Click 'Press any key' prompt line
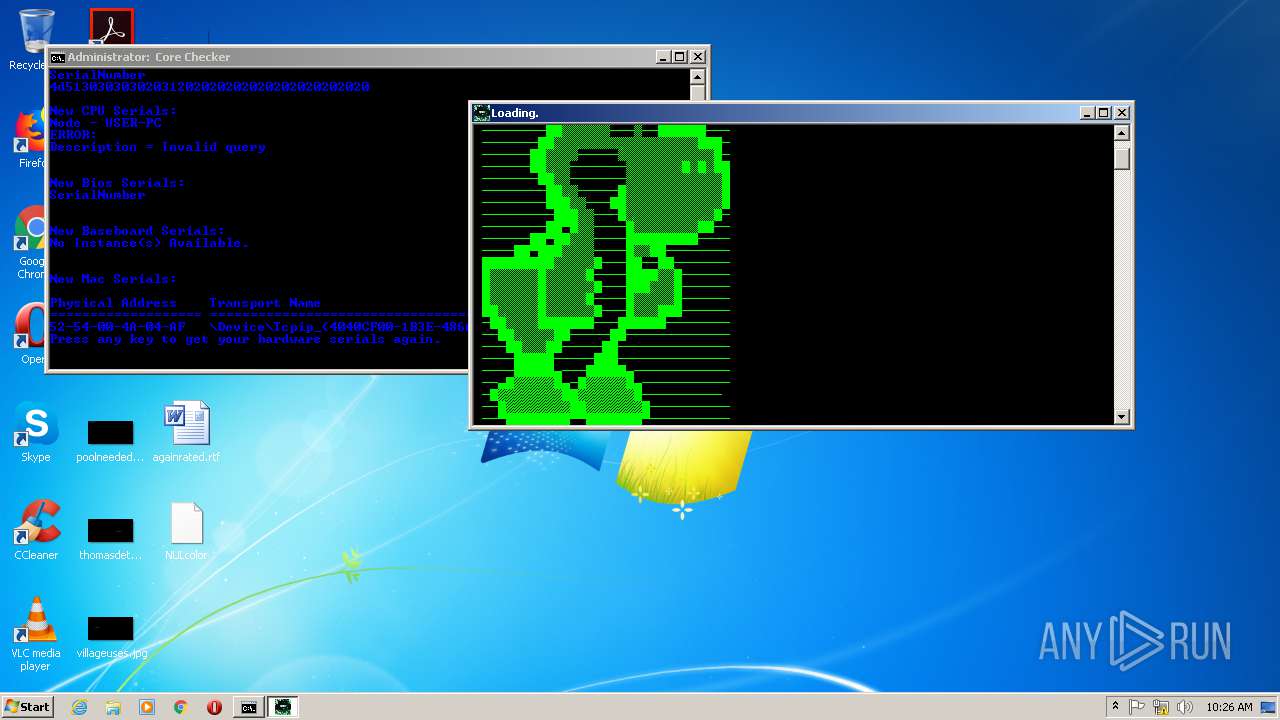This screenshot has width=1280, height=720. click(245, 339)
